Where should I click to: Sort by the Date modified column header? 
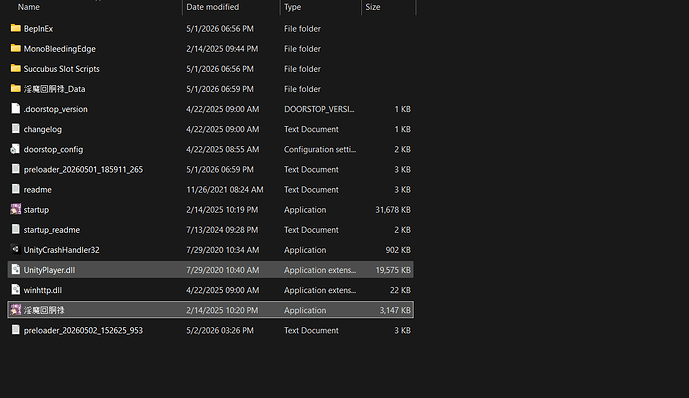[x=213, y=7]
